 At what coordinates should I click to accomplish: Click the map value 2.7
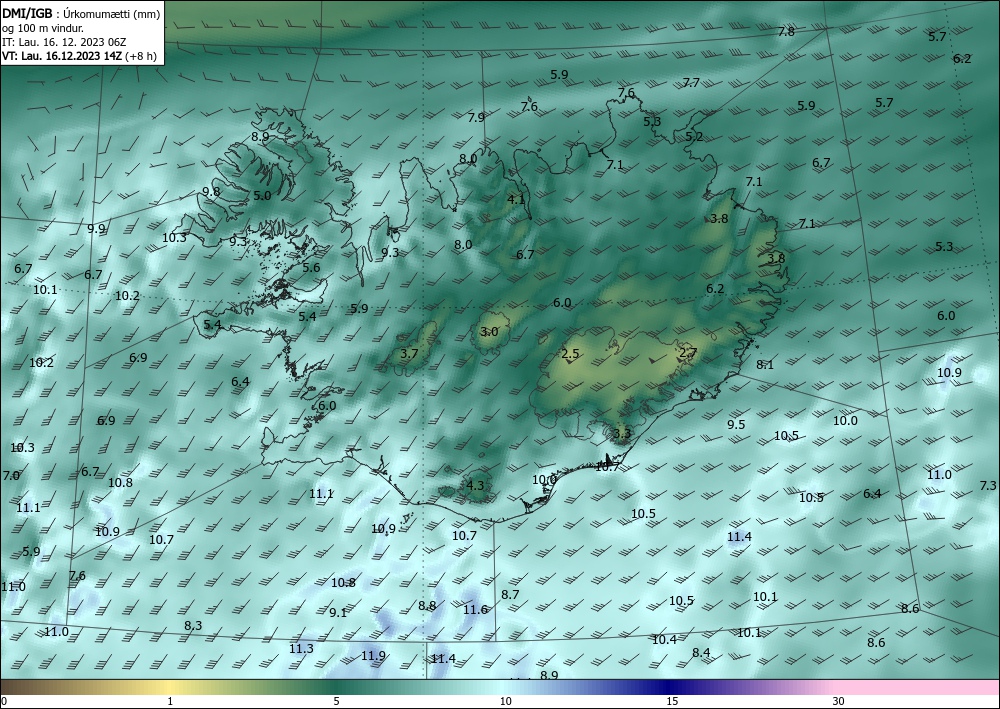[688, 352]
